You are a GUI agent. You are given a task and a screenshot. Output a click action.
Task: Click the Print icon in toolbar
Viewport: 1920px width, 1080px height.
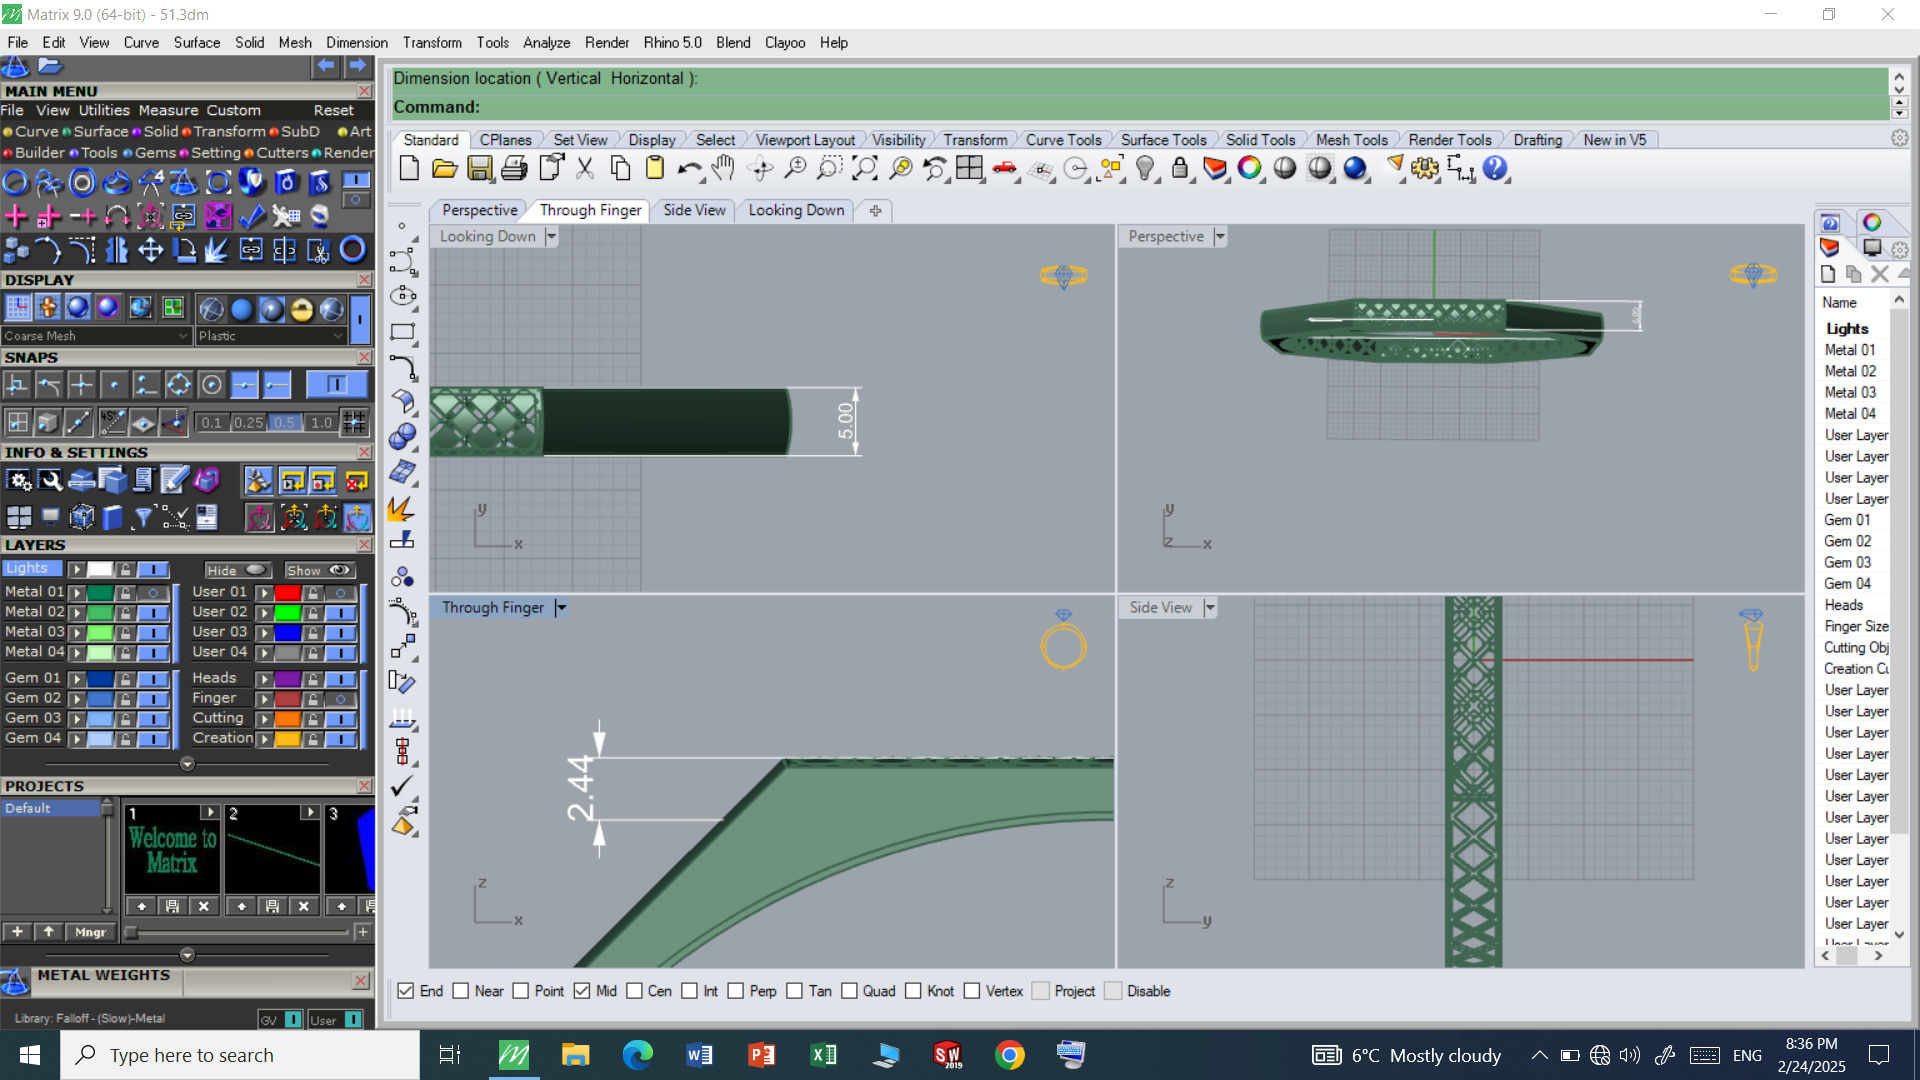(x=514, y=169)
